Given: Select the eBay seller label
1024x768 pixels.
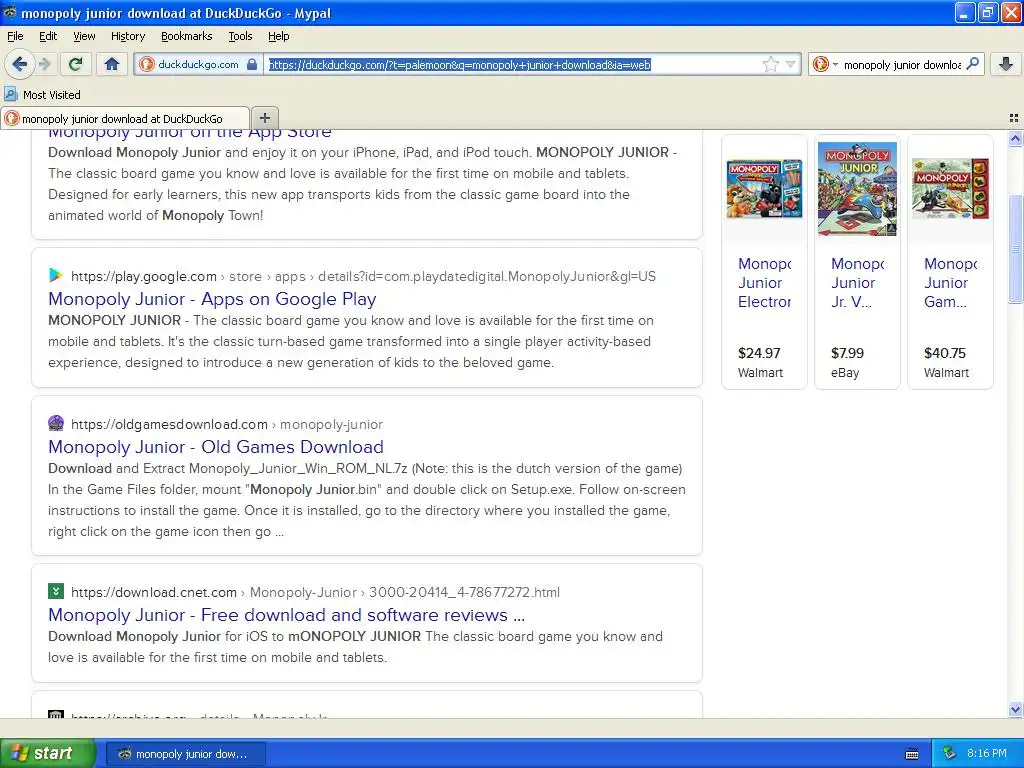Looking at the screenshot, I should point(844,373).
